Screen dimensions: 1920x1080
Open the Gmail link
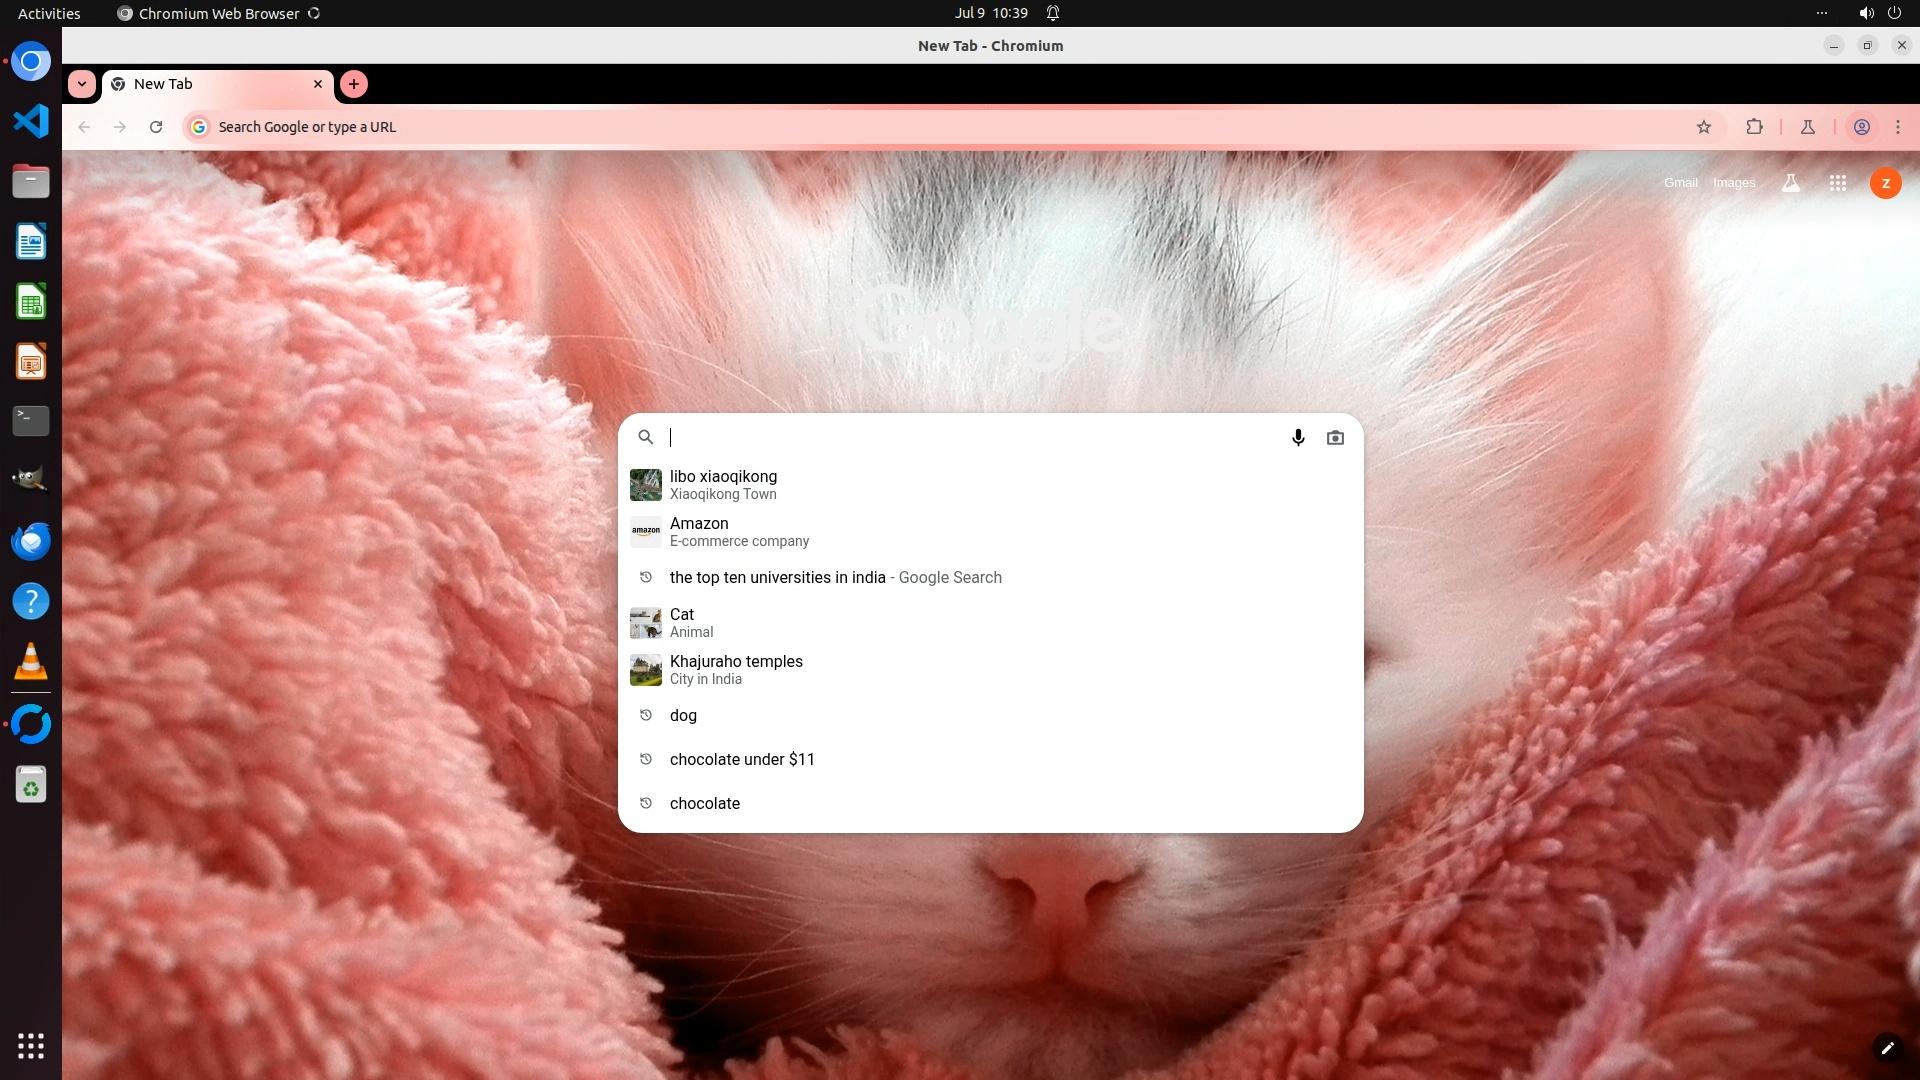(1680, 183)
